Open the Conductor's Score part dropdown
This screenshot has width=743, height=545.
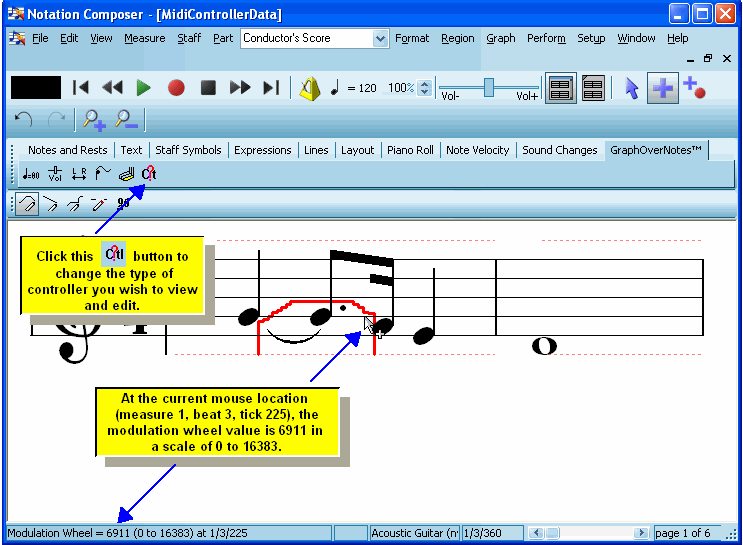click(380, 39)
